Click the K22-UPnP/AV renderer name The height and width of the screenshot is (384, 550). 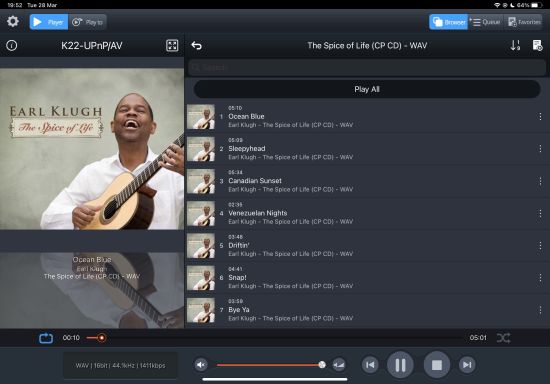pos(92,46)
